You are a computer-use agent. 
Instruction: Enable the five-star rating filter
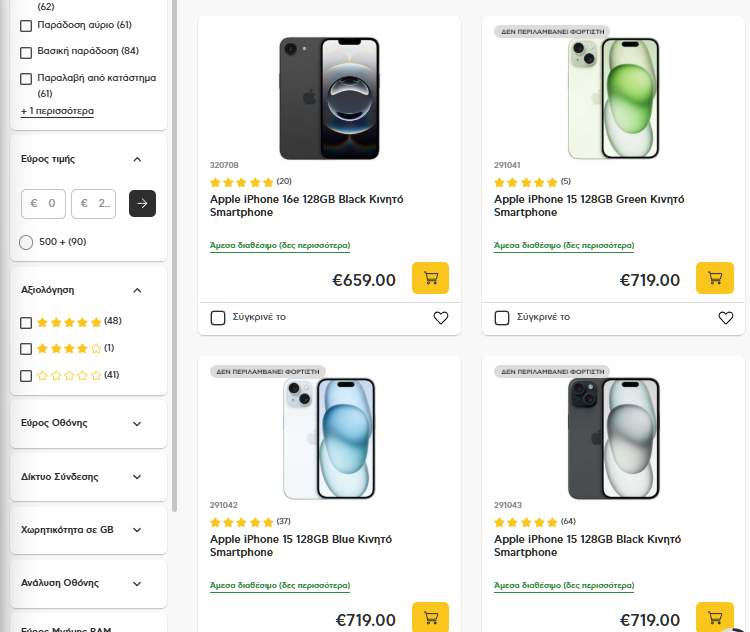[x=27, y=322]
